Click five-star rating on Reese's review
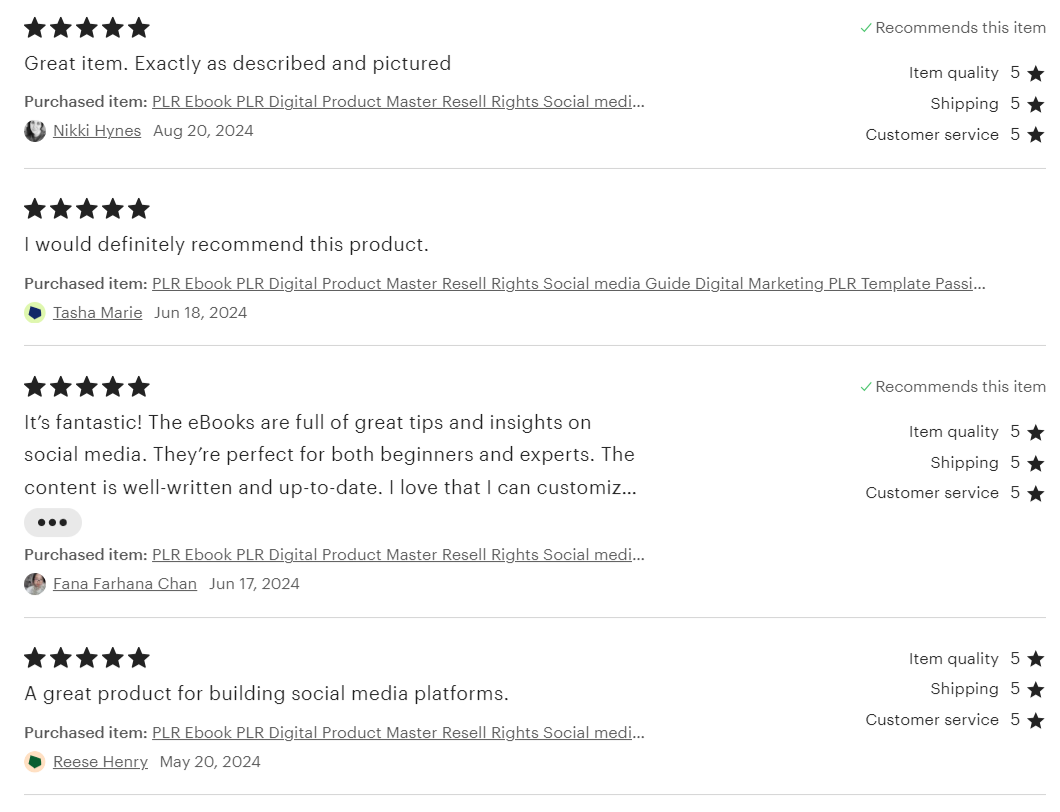This screenshot has height=812, width=1060. tap(87, 657)
